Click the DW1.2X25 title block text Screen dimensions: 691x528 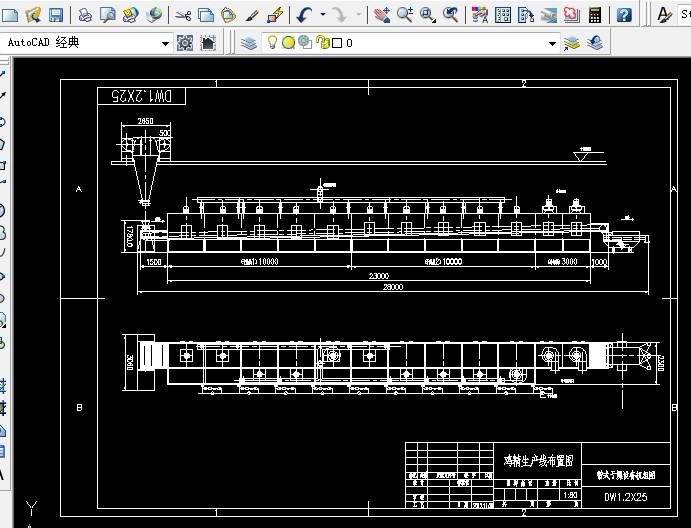[x=626, y=497]
